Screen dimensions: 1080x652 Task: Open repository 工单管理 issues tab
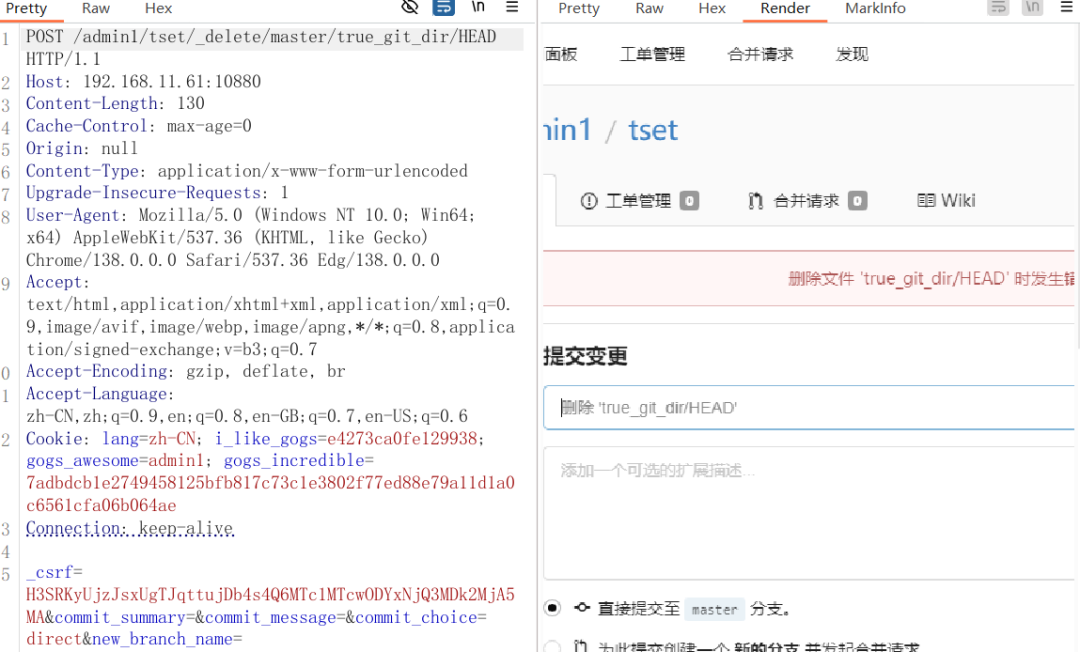coord(639,201)
